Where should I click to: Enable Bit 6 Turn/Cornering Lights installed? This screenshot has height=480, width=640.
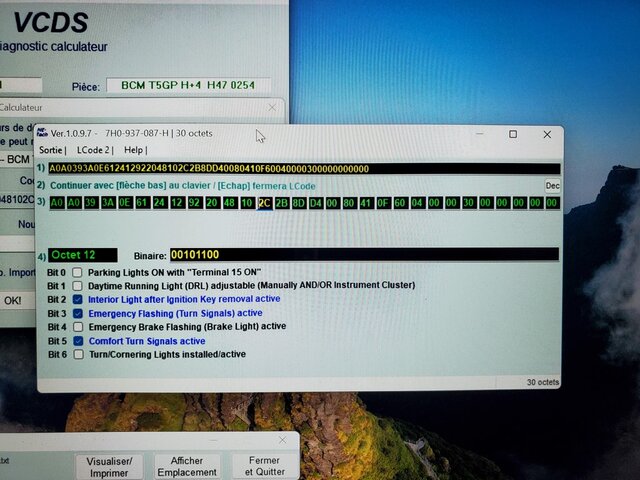pos(78,354)
